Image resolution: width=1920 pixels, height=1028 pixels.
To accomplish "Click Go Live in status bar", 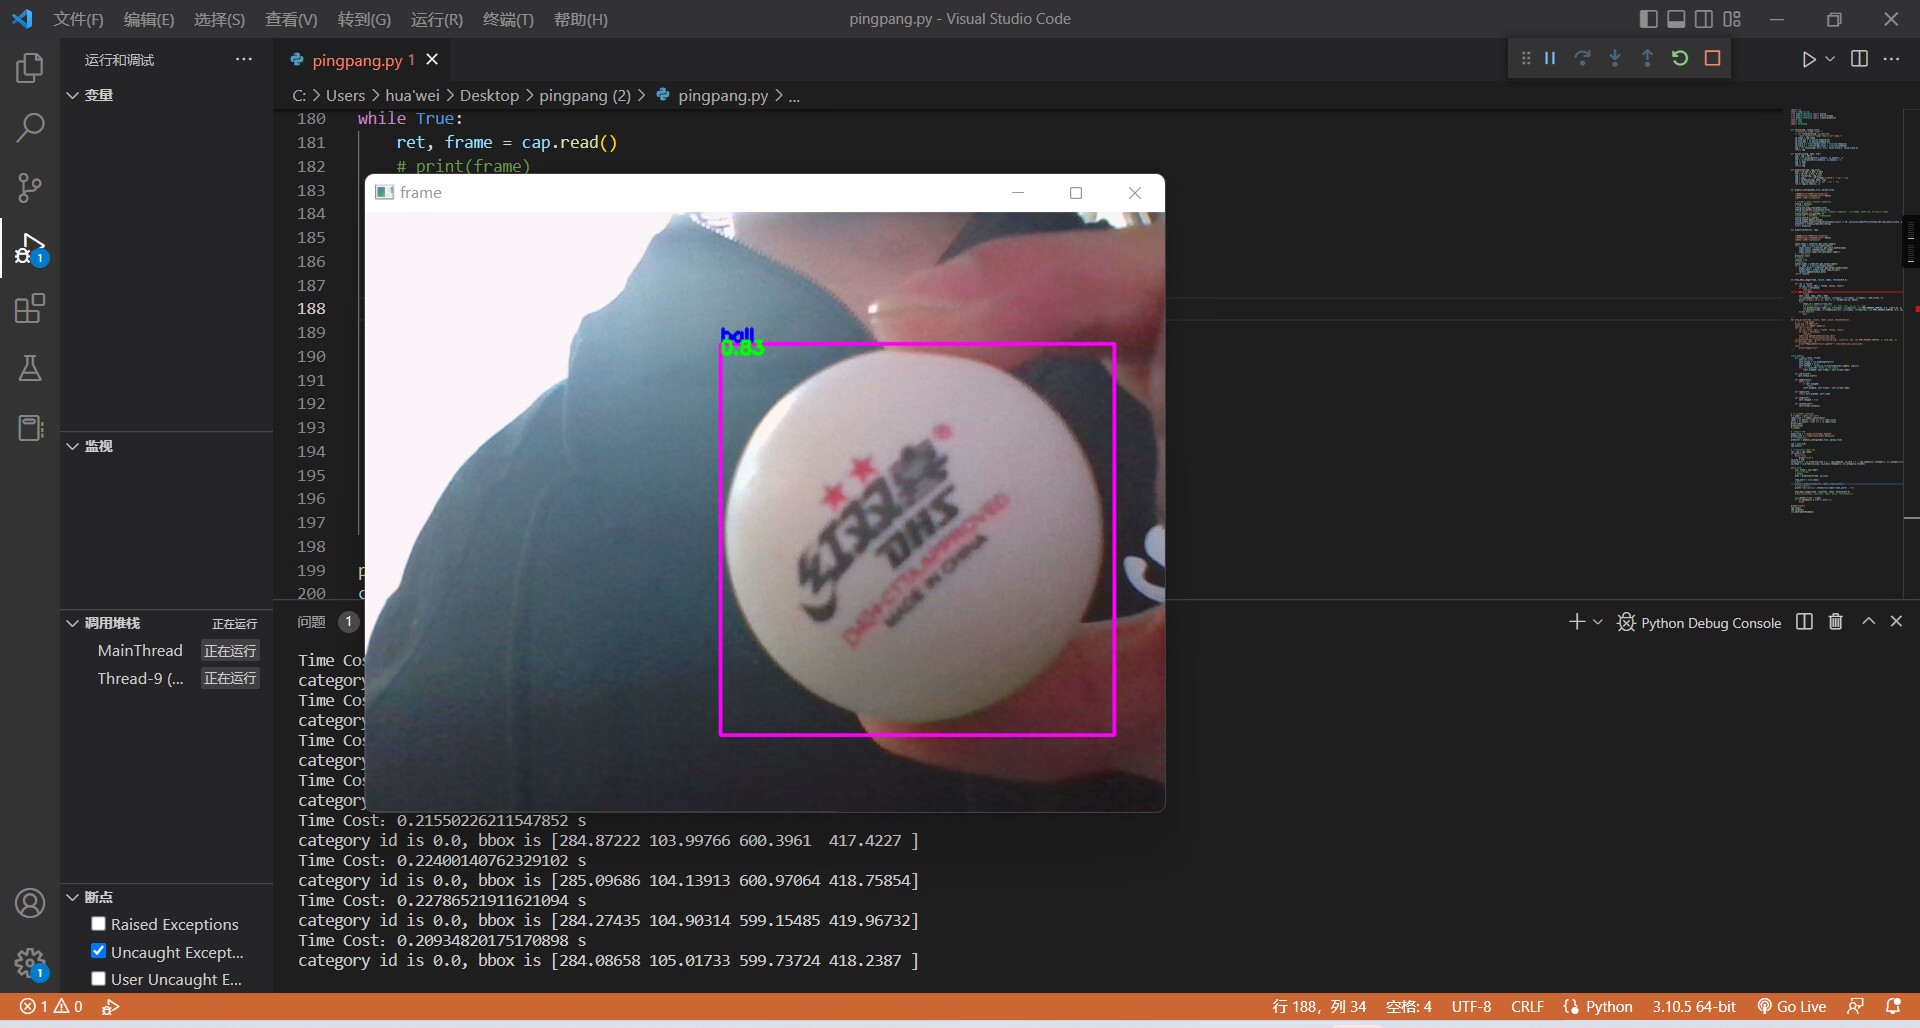I will point(1792,1006).
